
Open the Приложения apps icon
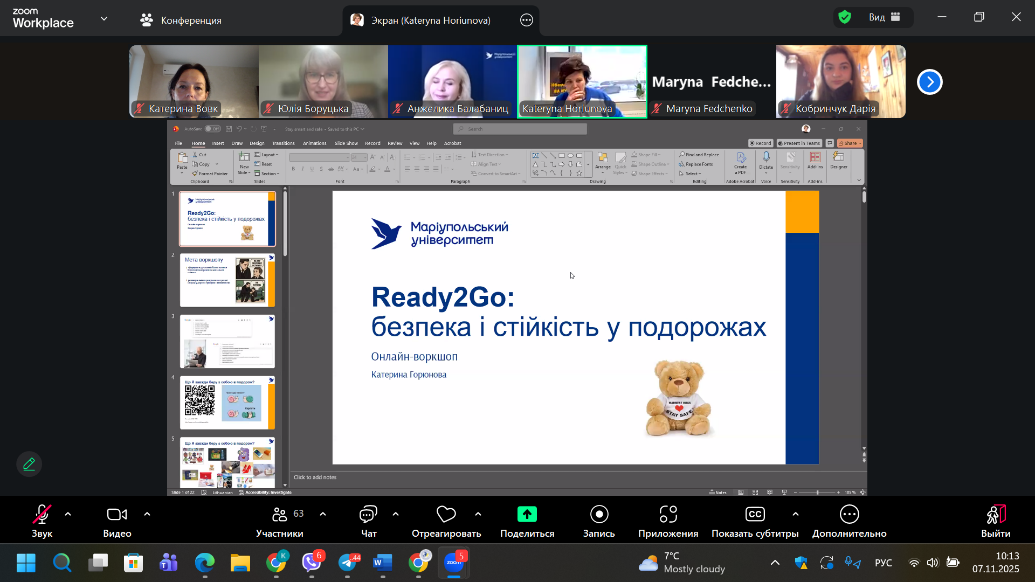pos(668,514)
